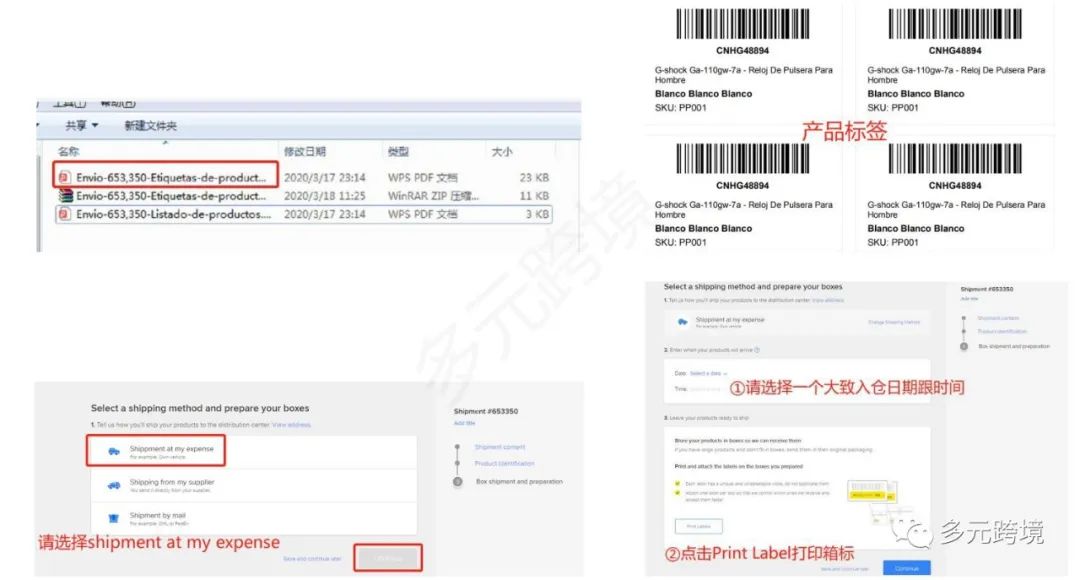This screenshot has height=580, width=1080.
Task: Click Add title link in the print labels panel
Action: (x=969, y=299)
